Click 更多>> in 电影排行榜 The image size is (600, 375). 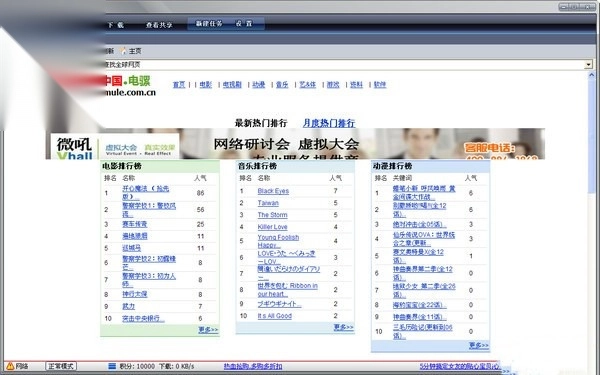tap(208, 329)
